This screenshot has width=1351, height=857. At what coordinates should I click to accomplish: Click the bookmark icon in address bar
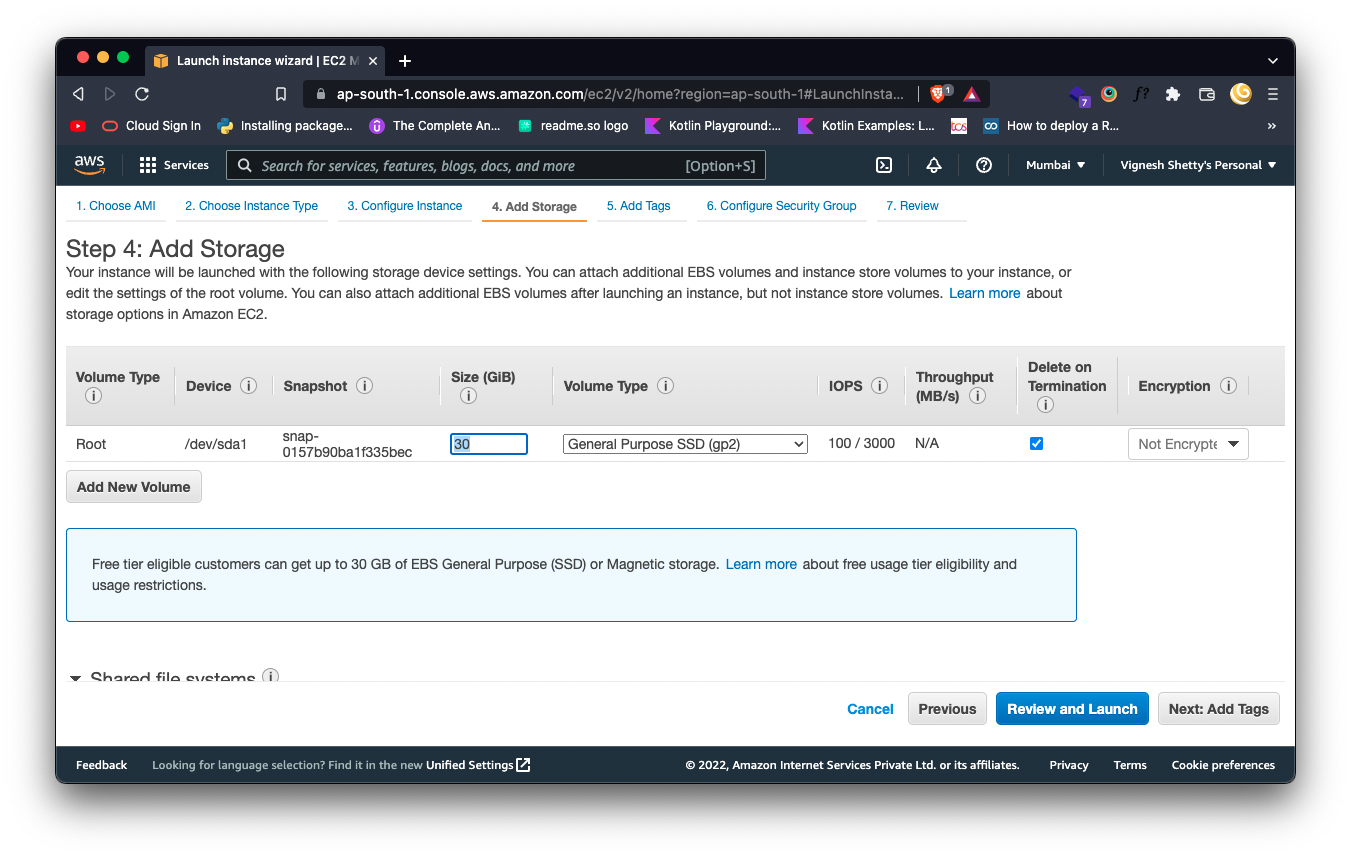click(x=281, y=94)
